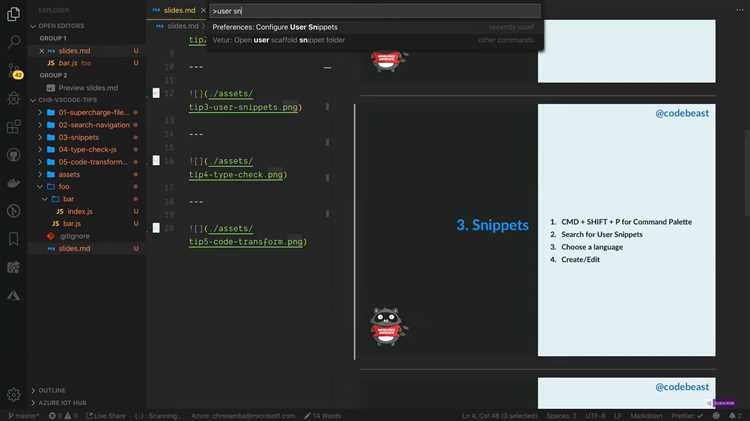Open .gitignore file in explorer
750x421 pixels.
tap(76, 236)
